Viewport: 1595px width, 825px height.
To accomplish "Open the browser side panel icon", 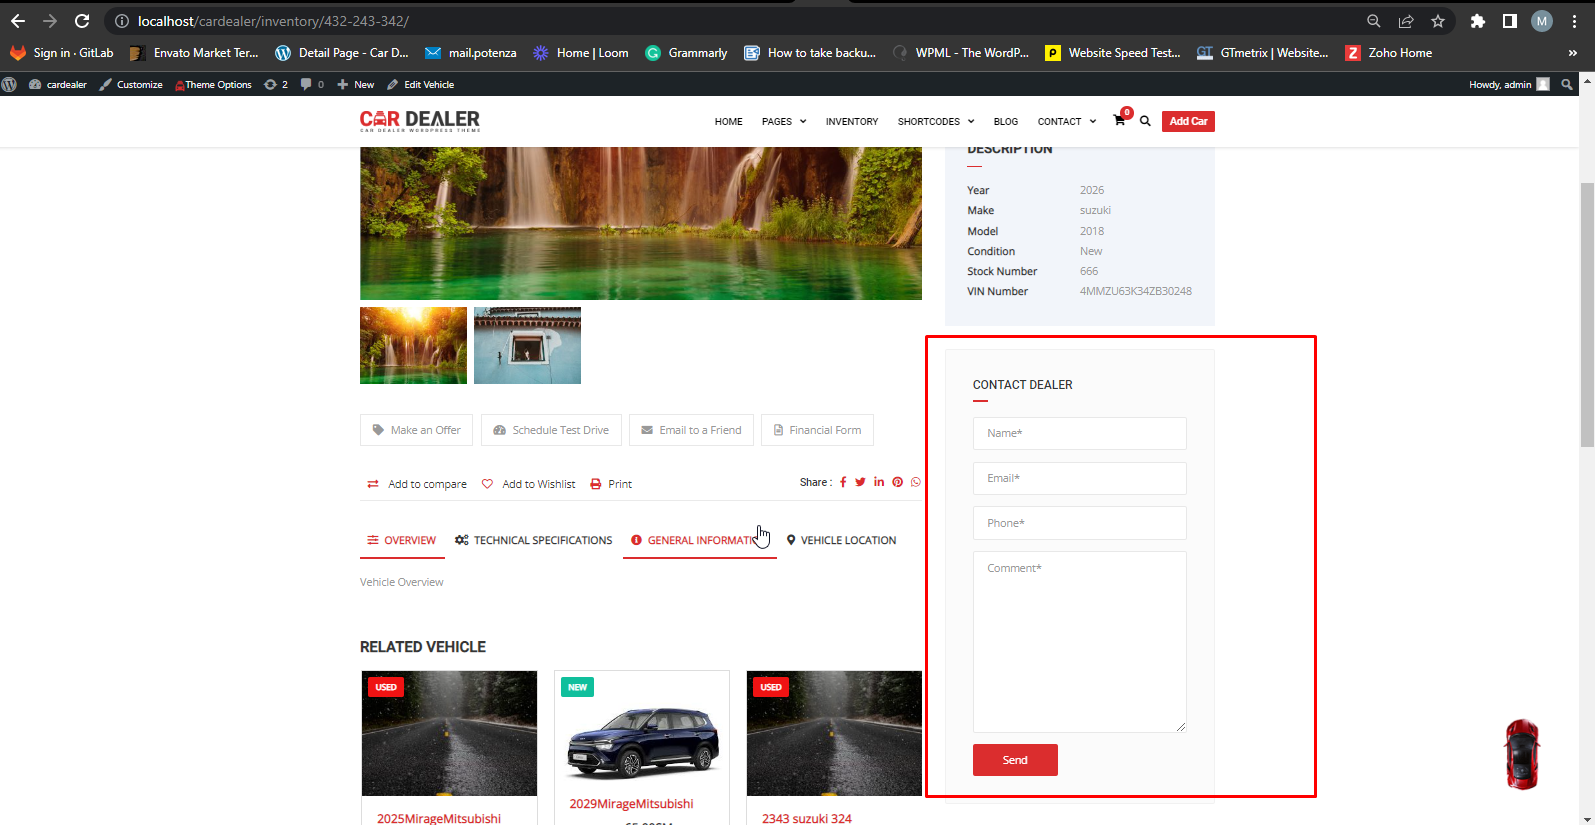I will click(1510, 21).
